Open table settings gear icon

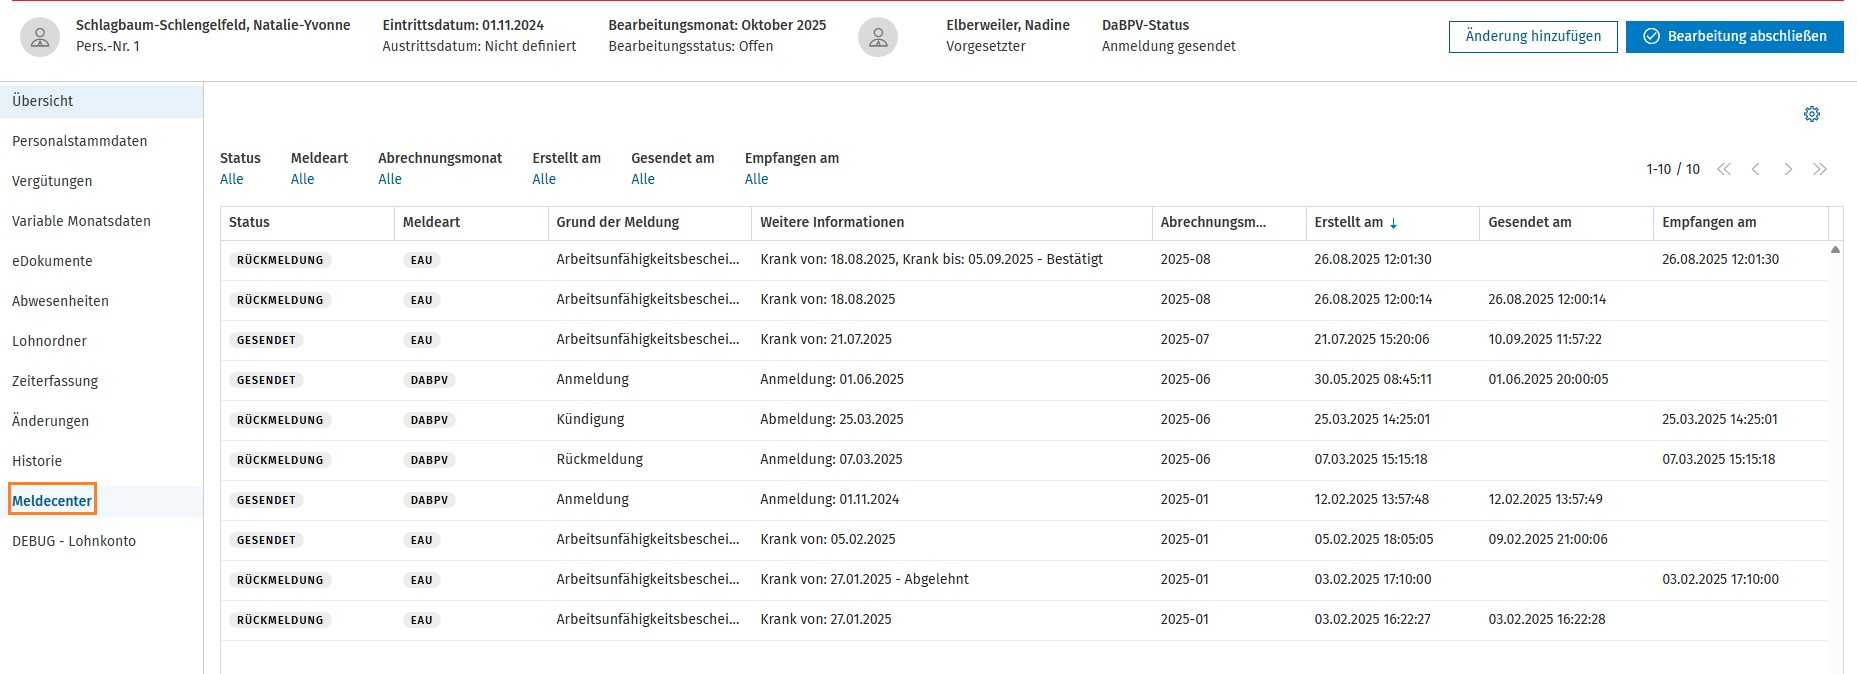1811,114
